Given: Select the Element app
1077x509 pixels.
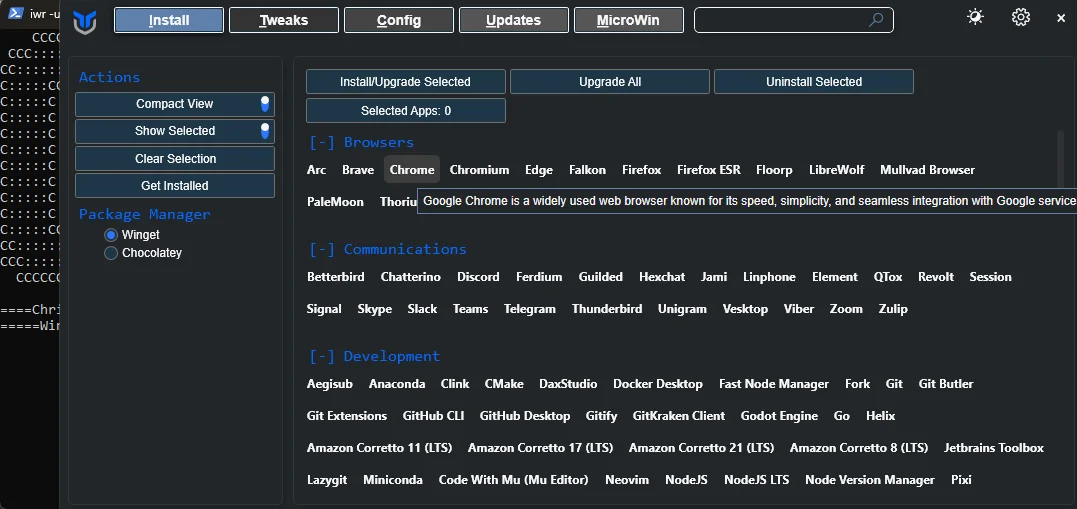Looking at the screenshot, I should tap(835, 277).
